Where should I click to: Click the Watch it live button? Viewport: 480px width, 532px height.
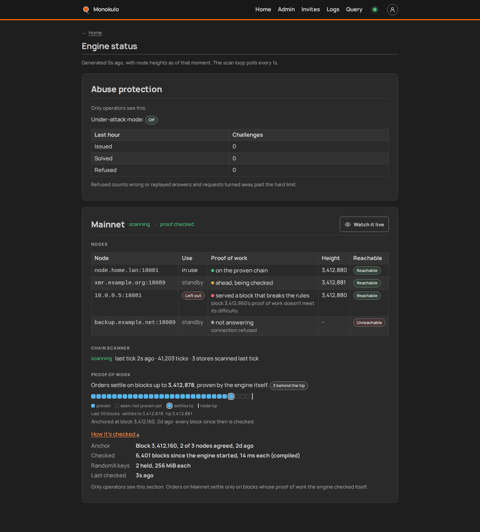(x=364, y=224)
